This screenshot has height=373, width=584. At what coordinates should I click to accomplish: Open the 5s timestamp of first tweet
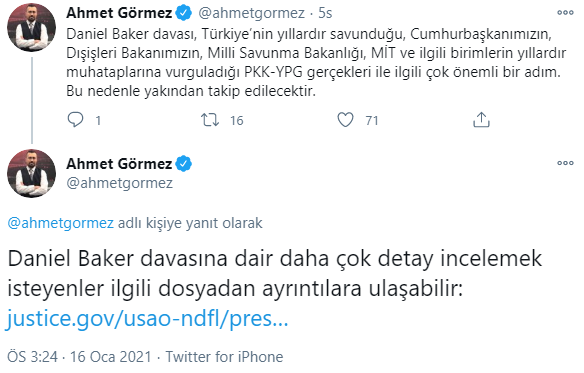325,13
